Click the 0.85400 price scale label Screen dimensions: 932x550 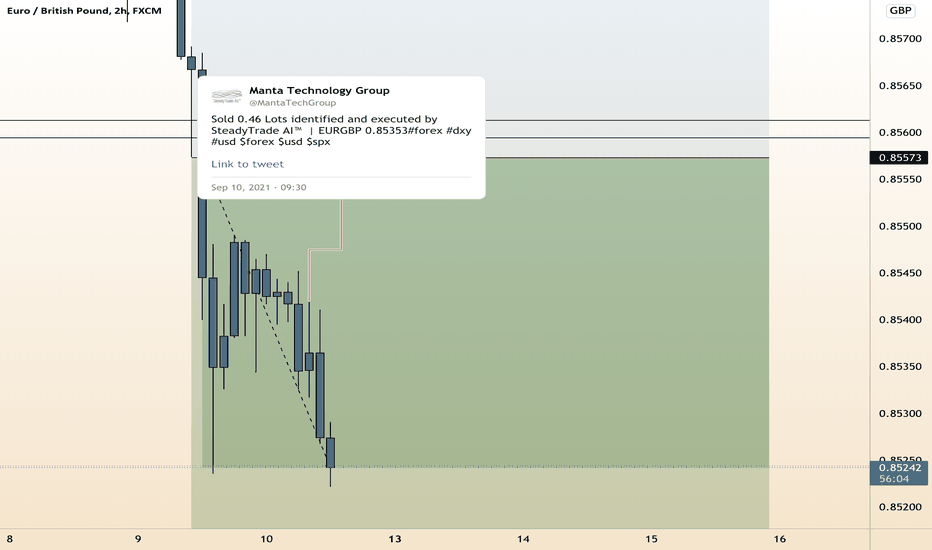(x=900, y=320)
